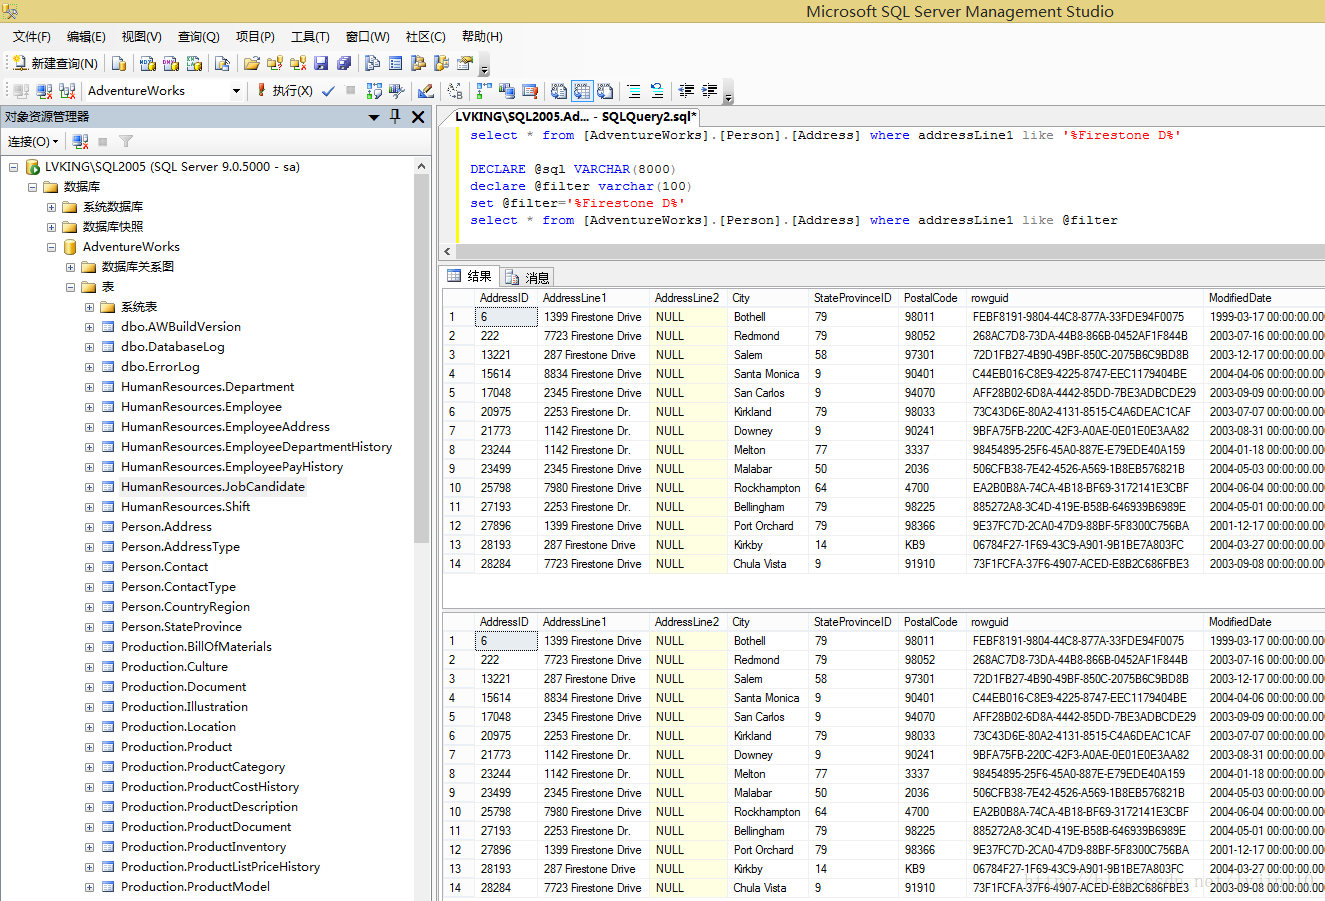Open the 连接(O) connect dropdown

point(33,142)
